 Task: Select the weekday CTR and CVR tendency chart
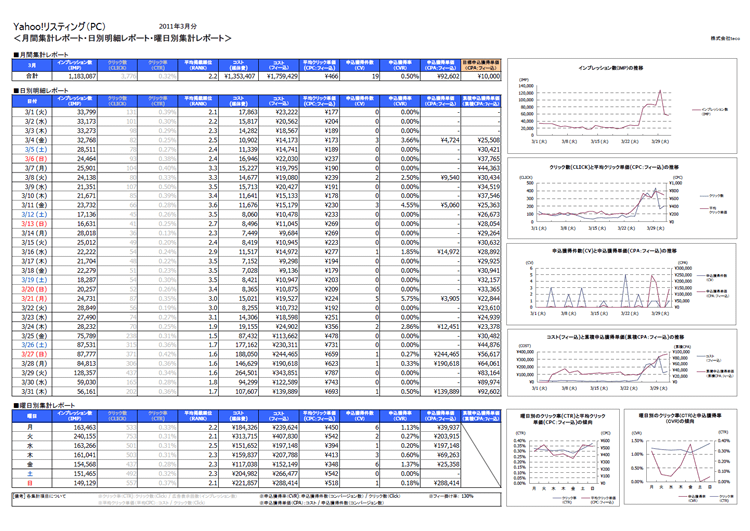(680, 457)
